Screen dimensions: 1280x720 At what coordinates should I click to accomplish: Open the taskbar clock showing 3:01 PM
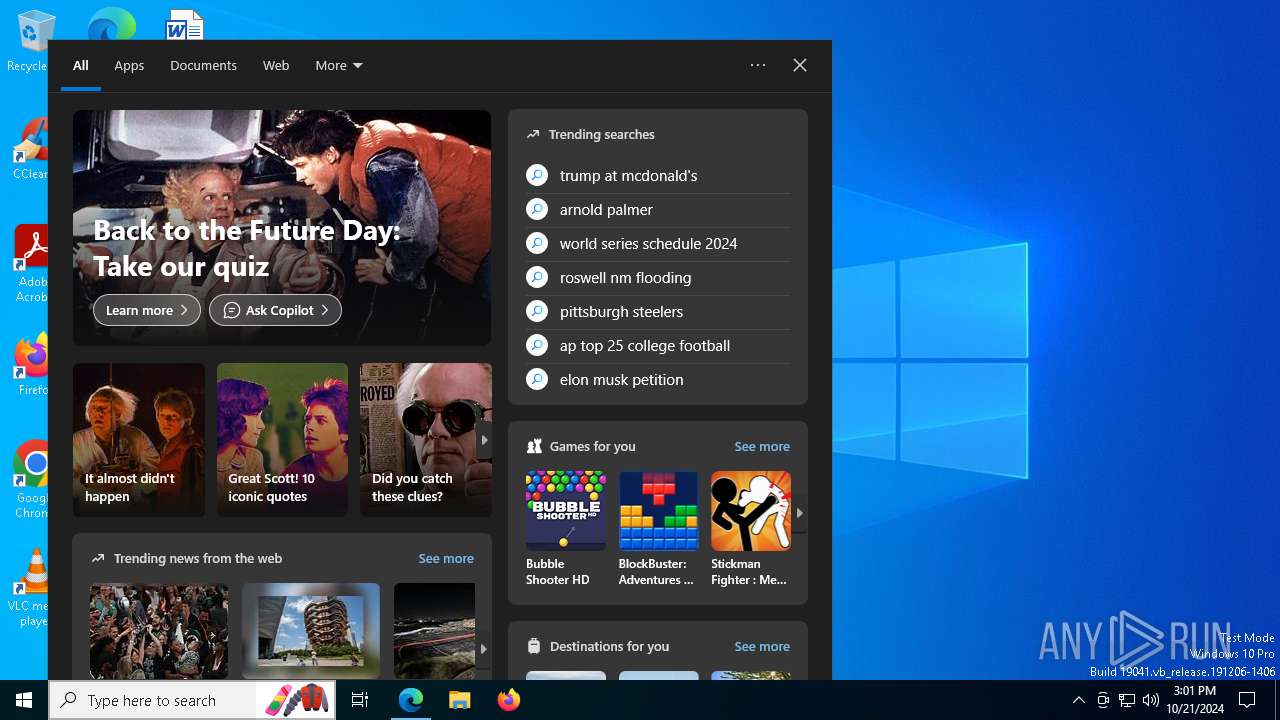click(1195, 700)
